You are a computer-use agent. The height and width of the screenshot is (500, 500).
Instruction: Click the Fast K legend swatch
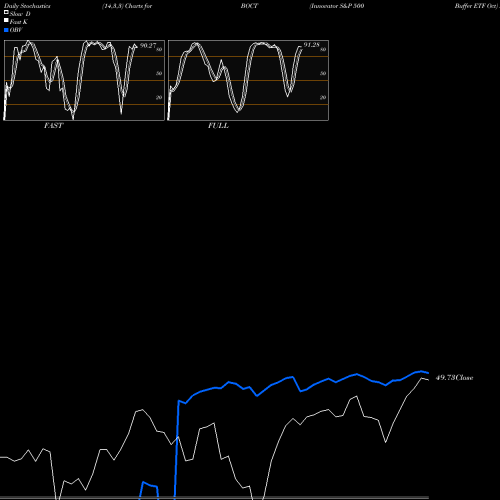[6, 21]
